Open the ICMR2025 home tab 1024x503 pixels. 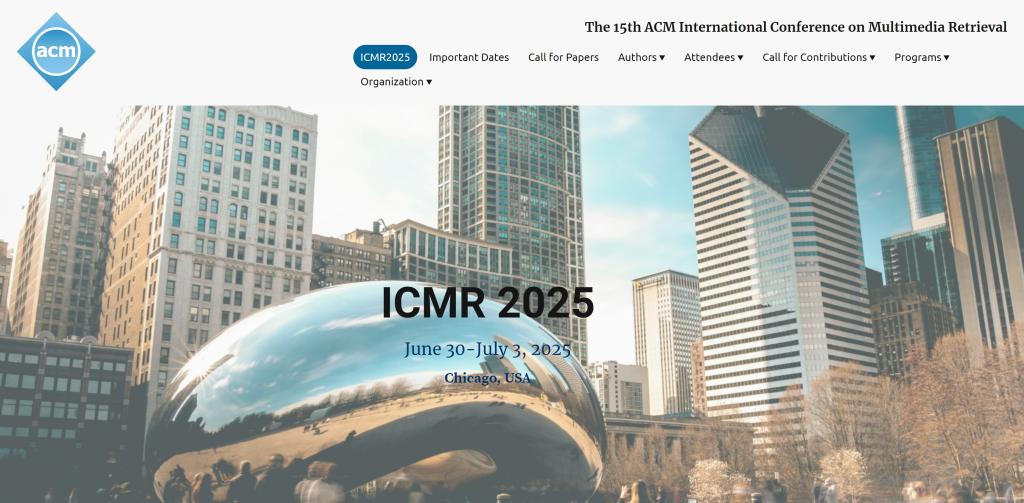[385, 57]
